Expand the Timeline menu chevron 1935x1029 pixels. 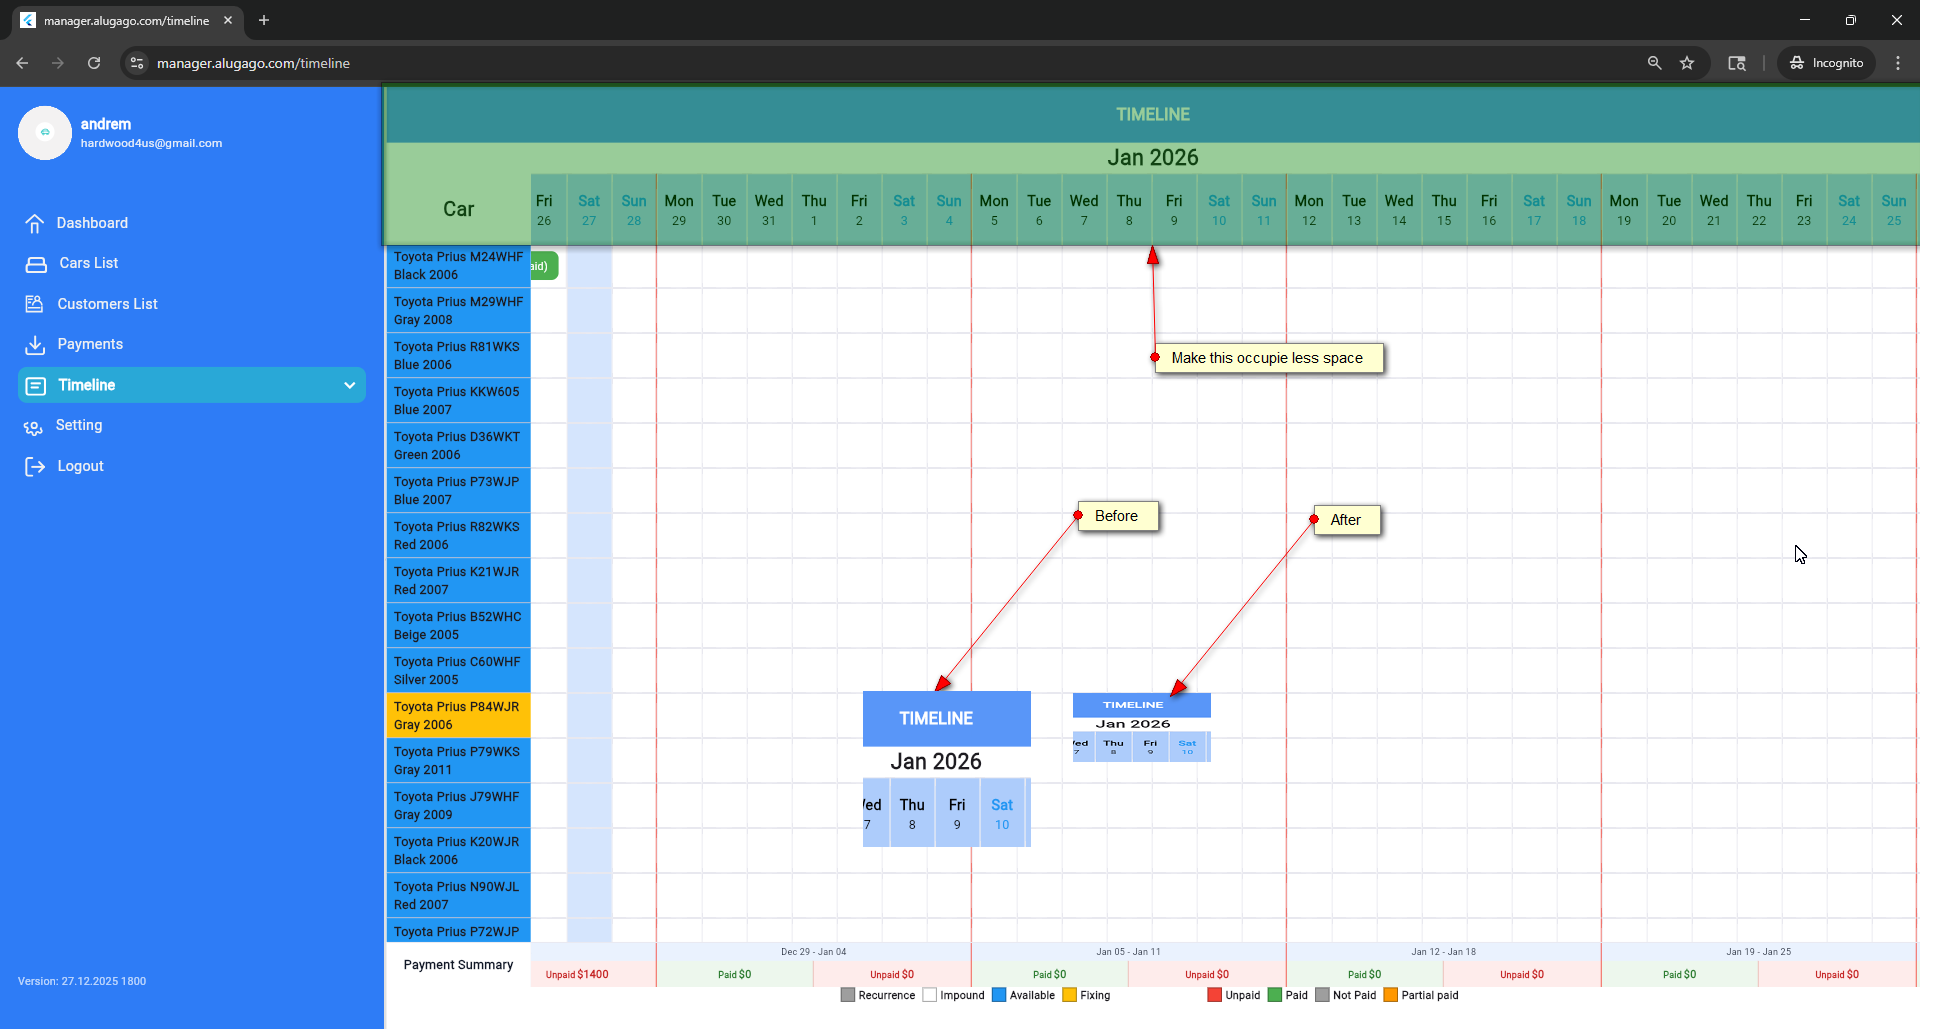point(349,386)
